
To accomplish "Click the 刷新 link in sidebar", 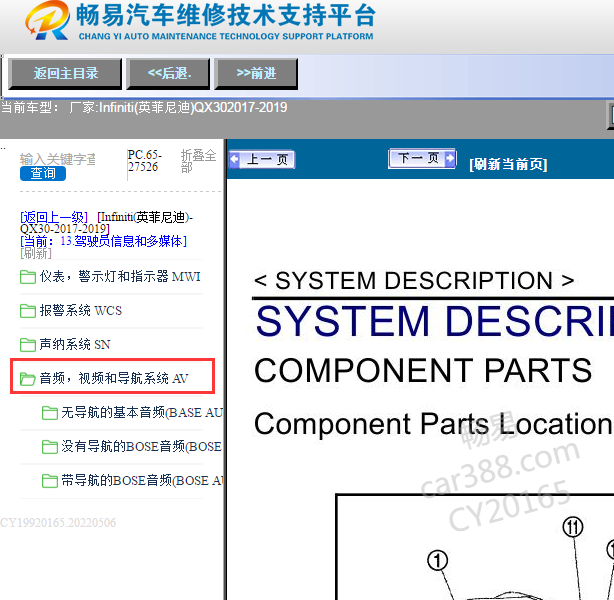I will 36,253.
